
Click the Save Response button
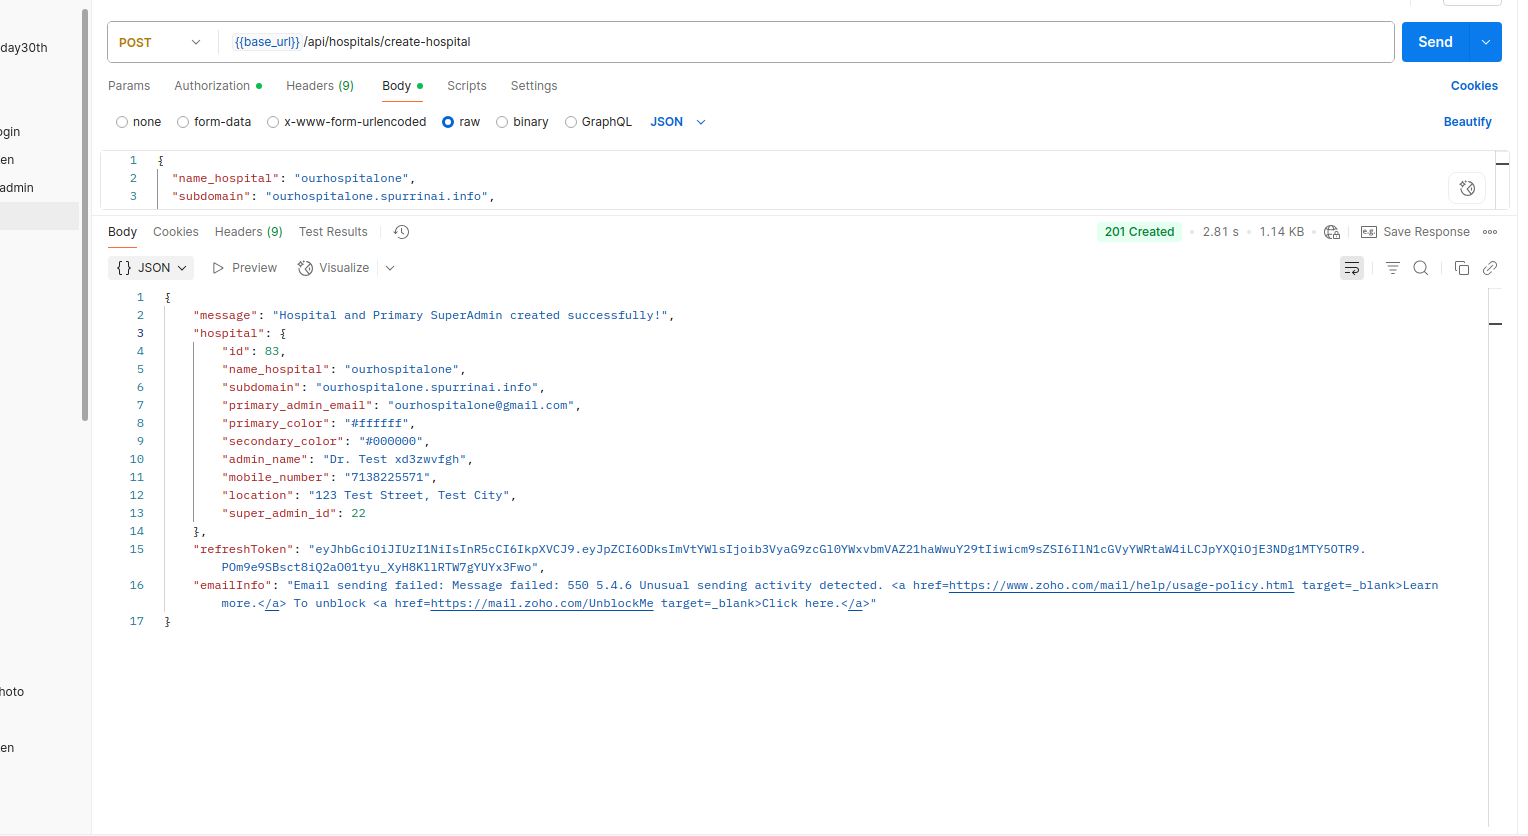pyautogui.click(x=1415, y=232)
